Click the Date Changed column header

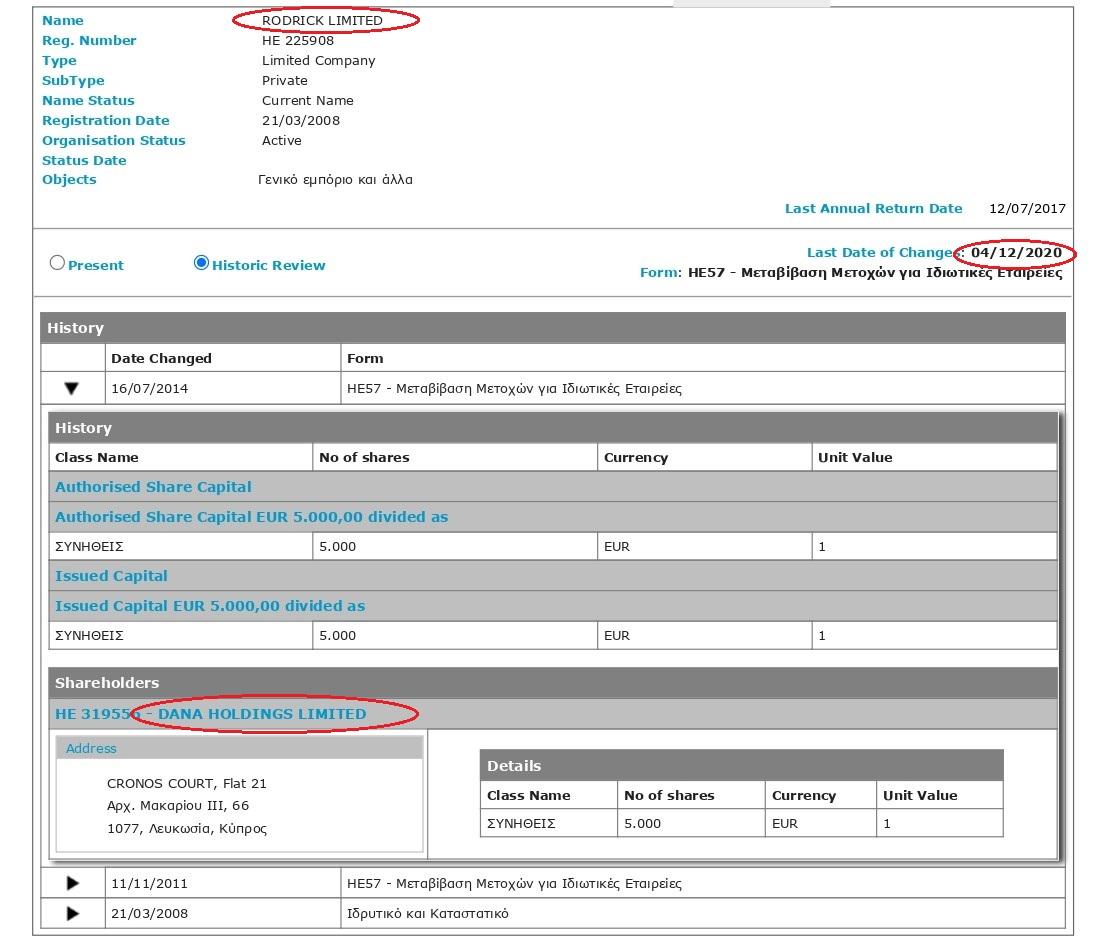(161, 358)
